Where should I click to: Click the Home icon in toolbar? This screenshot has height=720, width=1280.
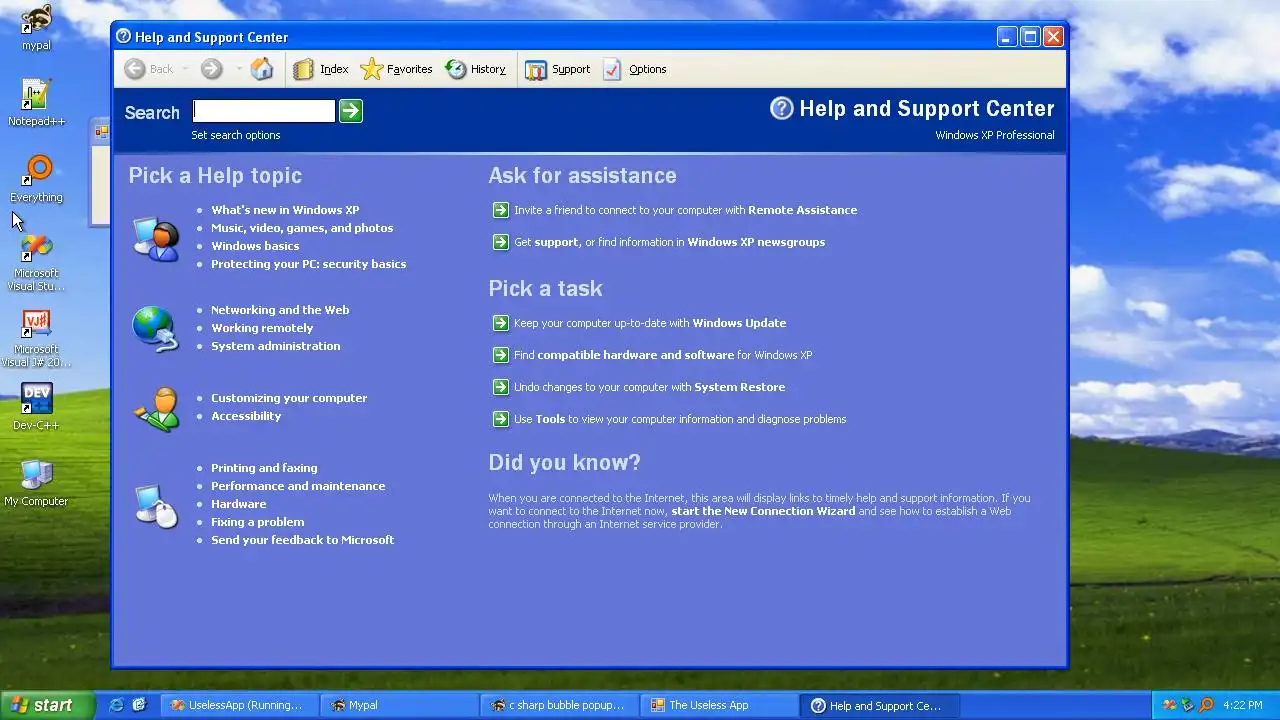[x=262, y=69]
